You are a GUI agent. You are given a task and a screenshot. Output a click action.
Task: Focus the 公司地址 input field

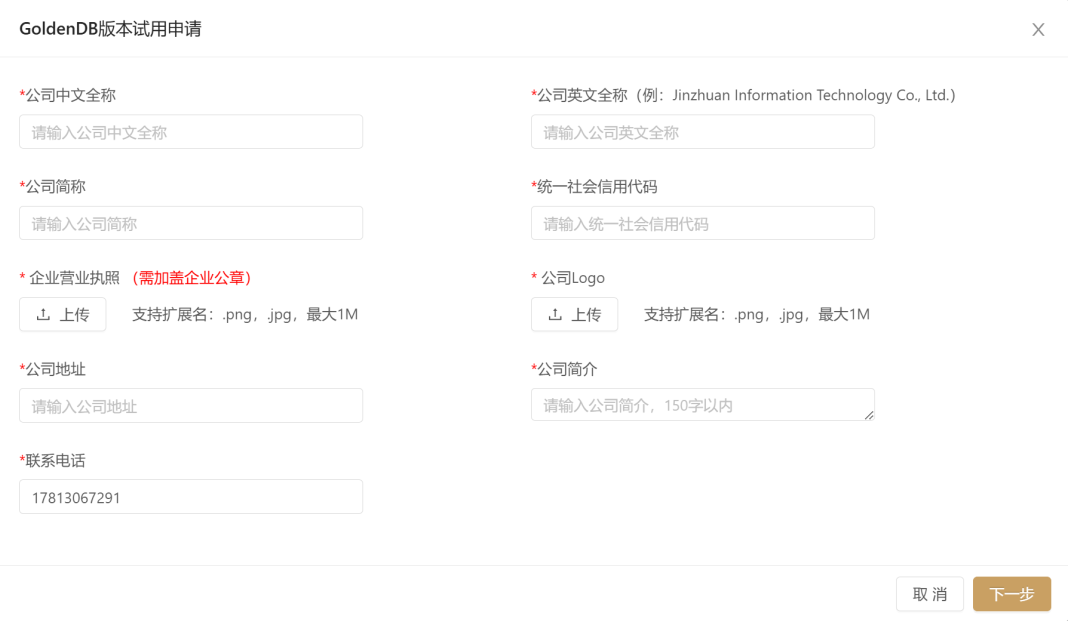tap(190, 405)
